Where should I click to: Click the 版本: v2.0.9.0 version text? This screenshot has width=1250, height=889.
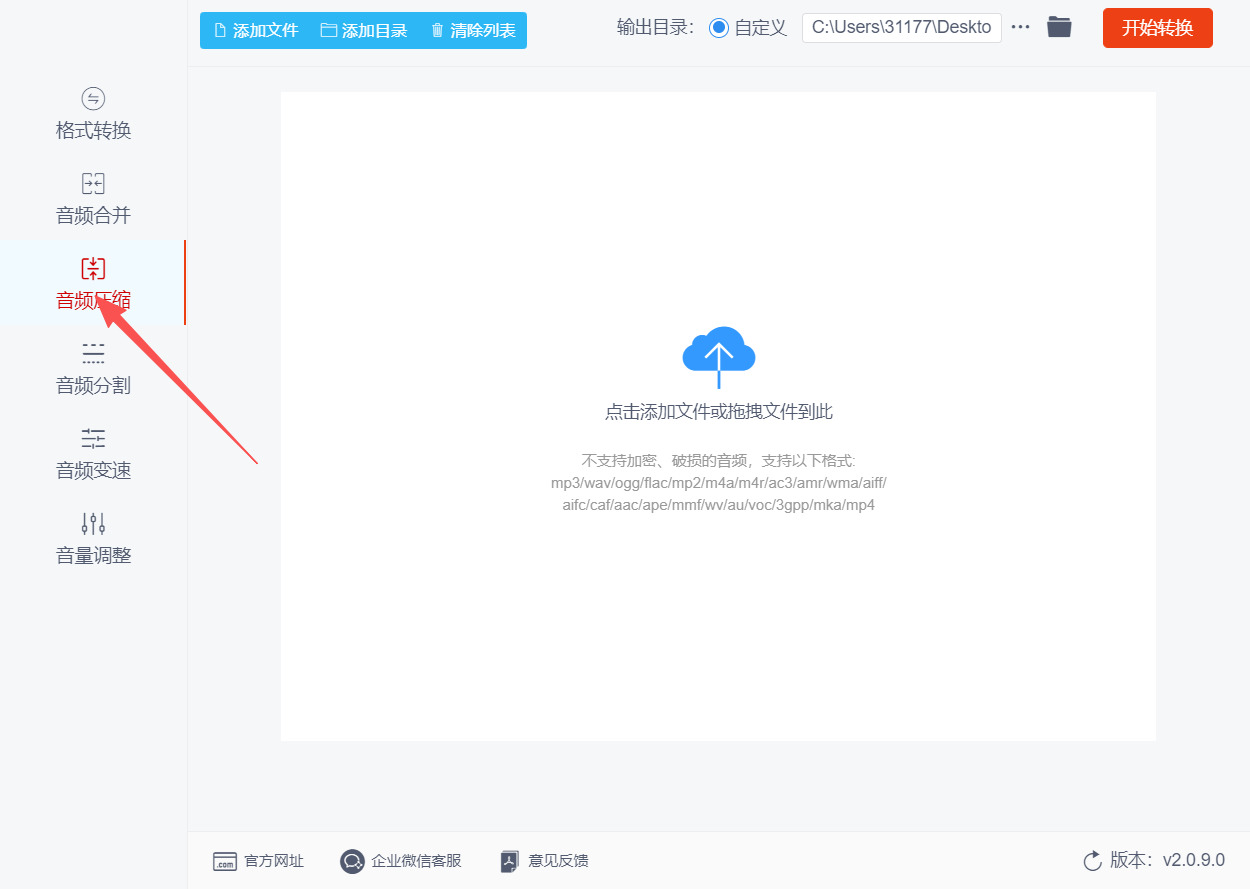tap(1167, 861)
